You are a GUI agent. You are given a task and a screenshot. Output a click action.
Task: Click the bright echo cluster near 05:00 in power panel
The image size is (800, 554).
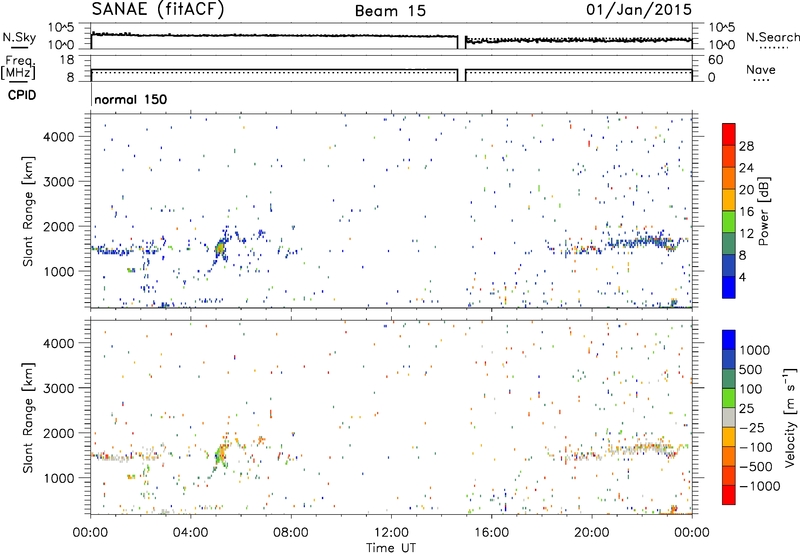[x=220, y=248]
